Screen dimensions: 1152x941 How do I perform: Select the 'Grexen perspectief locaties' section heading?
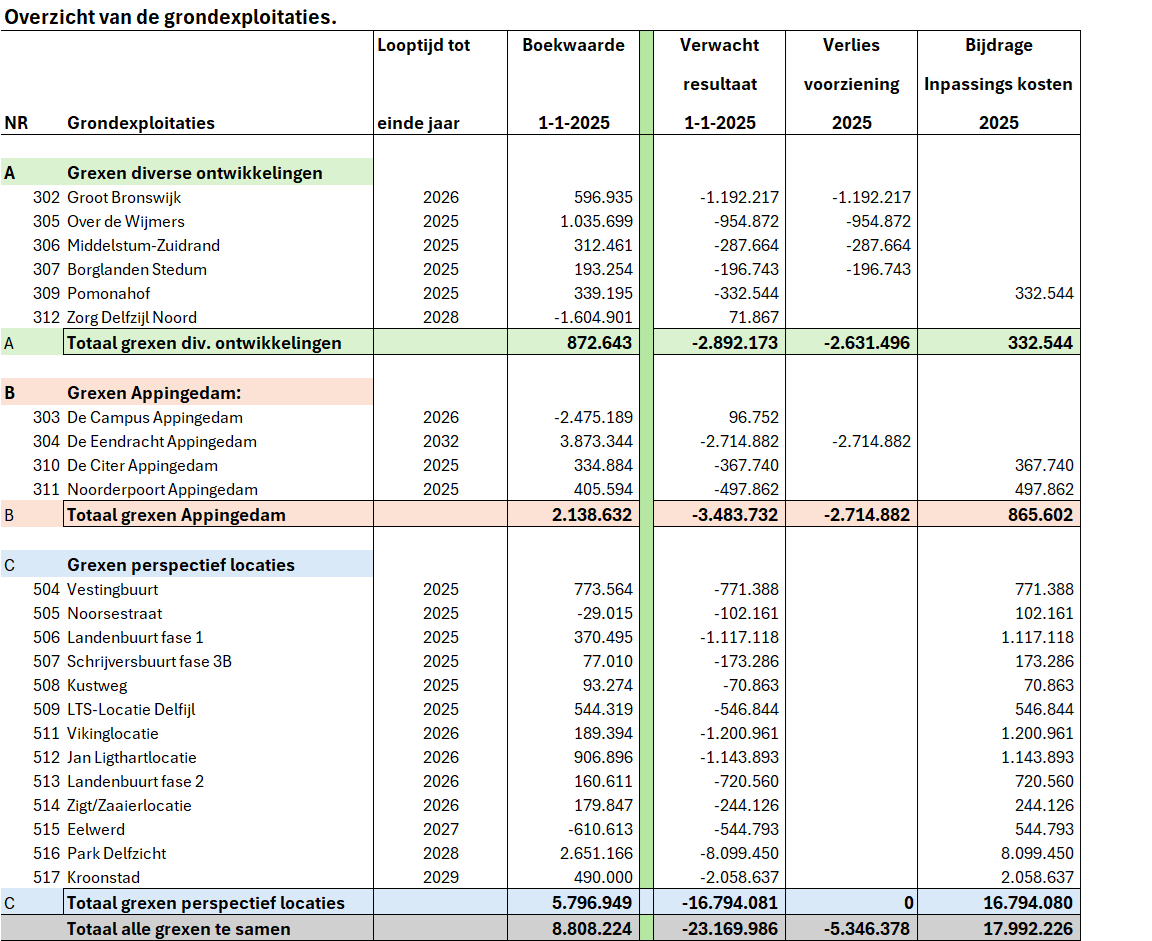pos(181,565)
